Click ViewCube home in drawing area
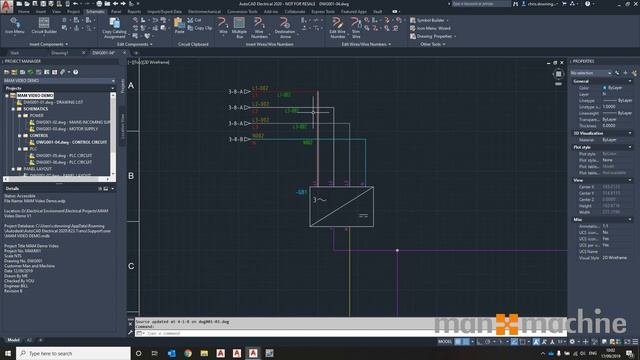 558,74
